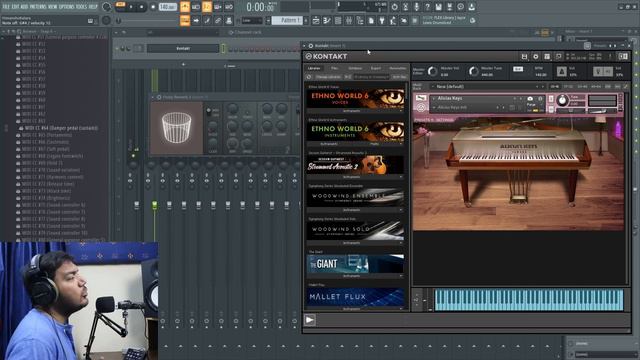Viewport: 640px width, 360px height.
Task: Click the FL Studio stop button
Action: pyautogui.click(x=142, y=7)
